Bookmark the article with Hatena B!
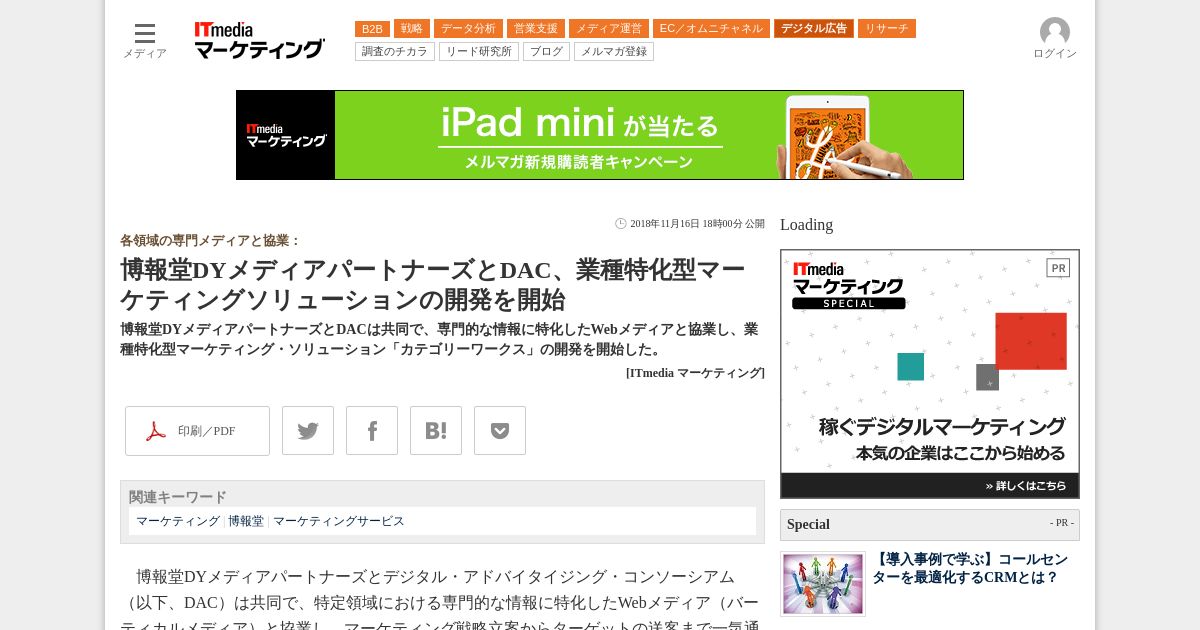This screenshot has height=630, width=1200. tap(436, 431)
